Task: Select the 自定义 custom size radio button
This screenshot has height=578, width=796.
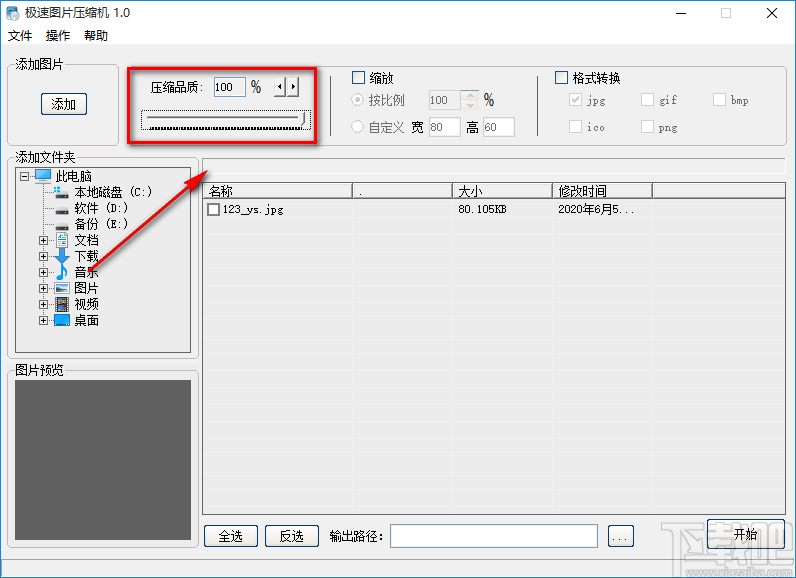Action: (357, 126)
